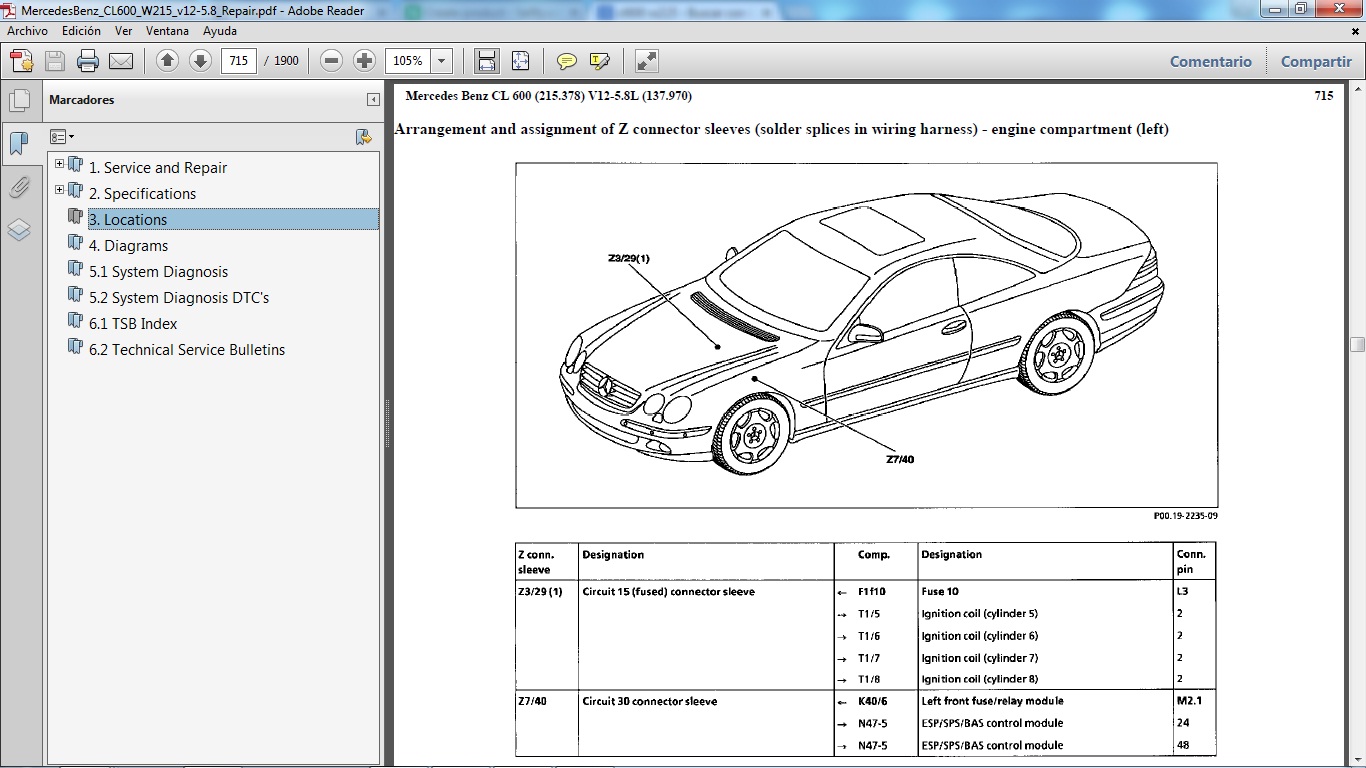This screenshot has width=1366, height=768.
Task: Toggle fit one full page view
Action: 520,61
